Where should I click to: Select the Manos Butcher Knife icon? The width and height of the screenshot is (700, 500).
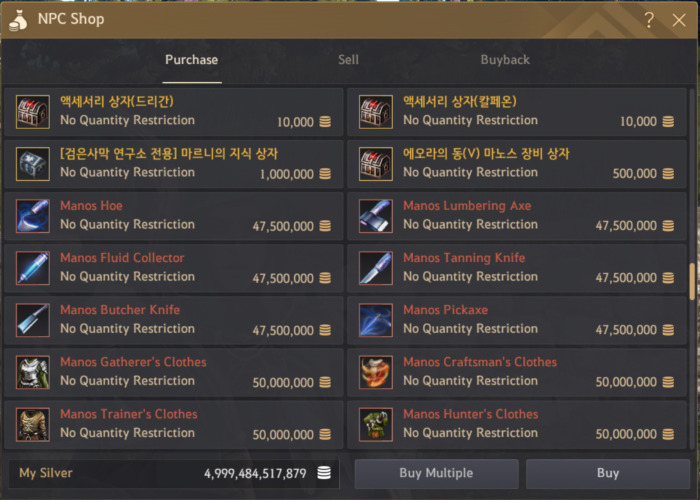[33, 321]
